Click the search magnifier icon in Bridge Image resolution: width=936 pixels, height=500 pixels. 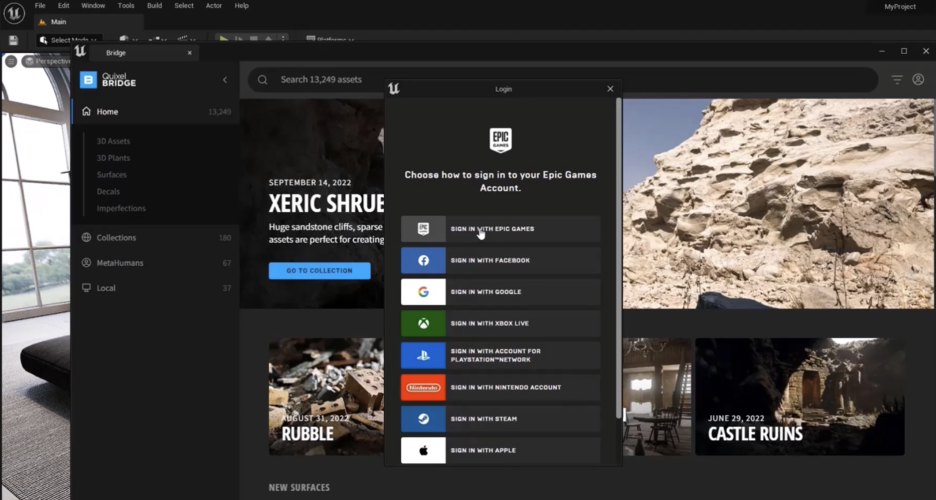pos(263,79)
